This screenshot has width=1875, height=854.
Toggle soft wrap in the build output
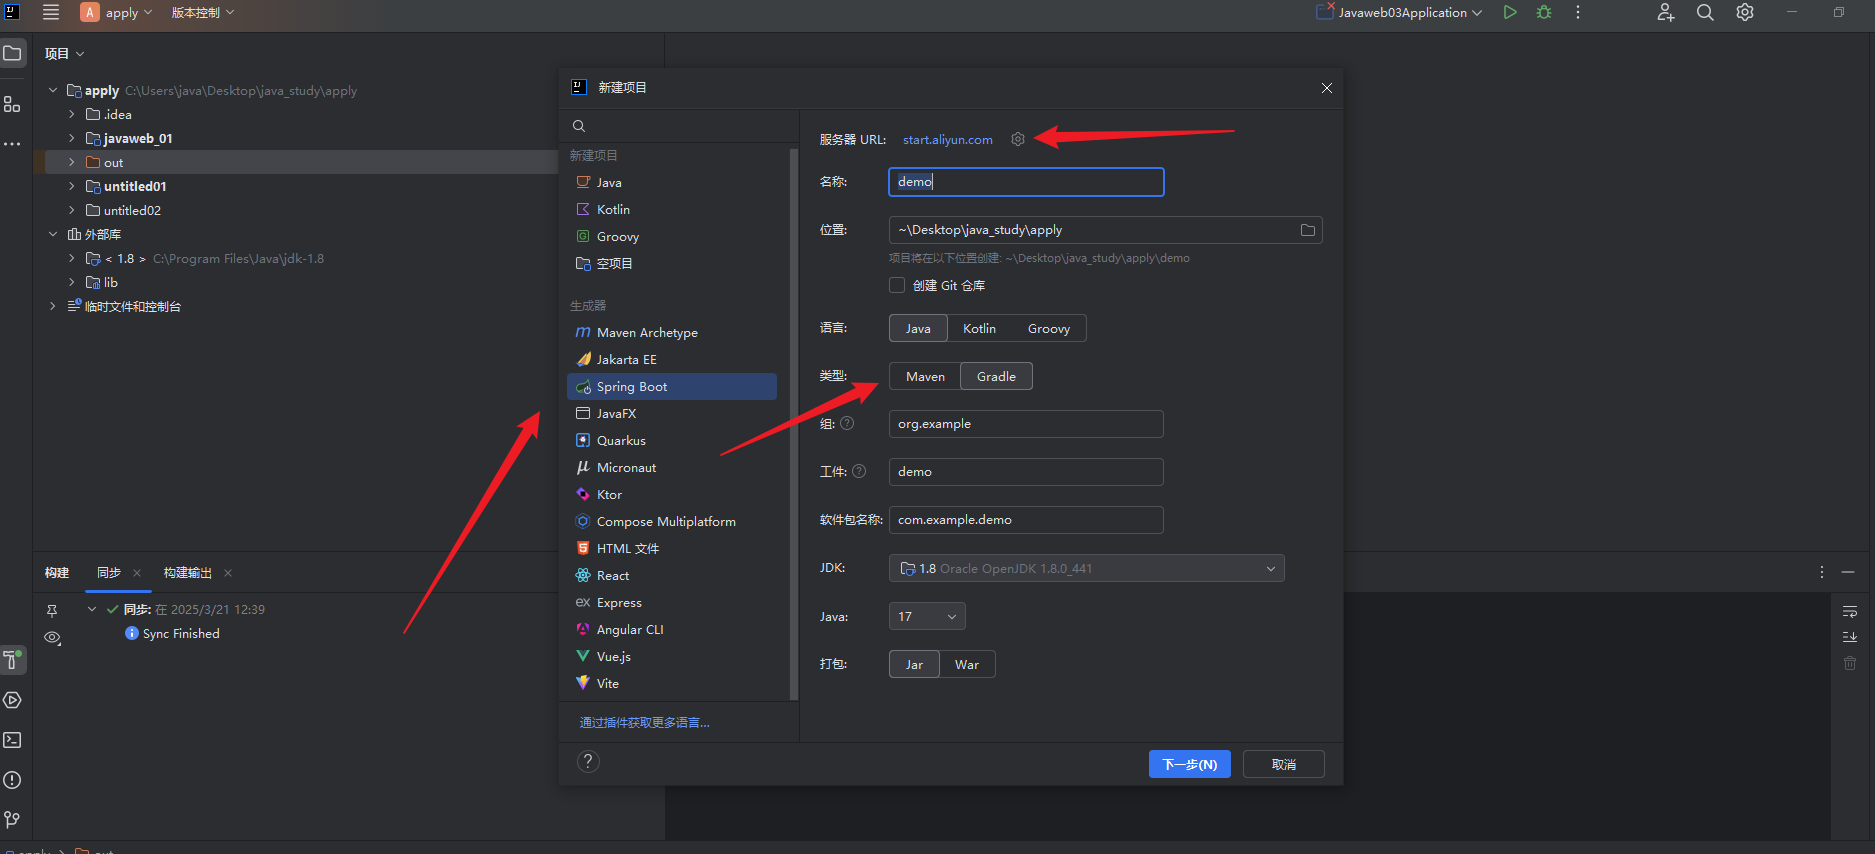(1850, 611)
